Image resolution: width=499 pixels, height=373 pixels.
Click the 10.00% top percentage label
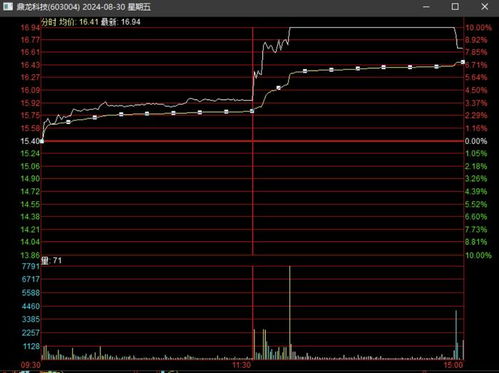[478, 28]
